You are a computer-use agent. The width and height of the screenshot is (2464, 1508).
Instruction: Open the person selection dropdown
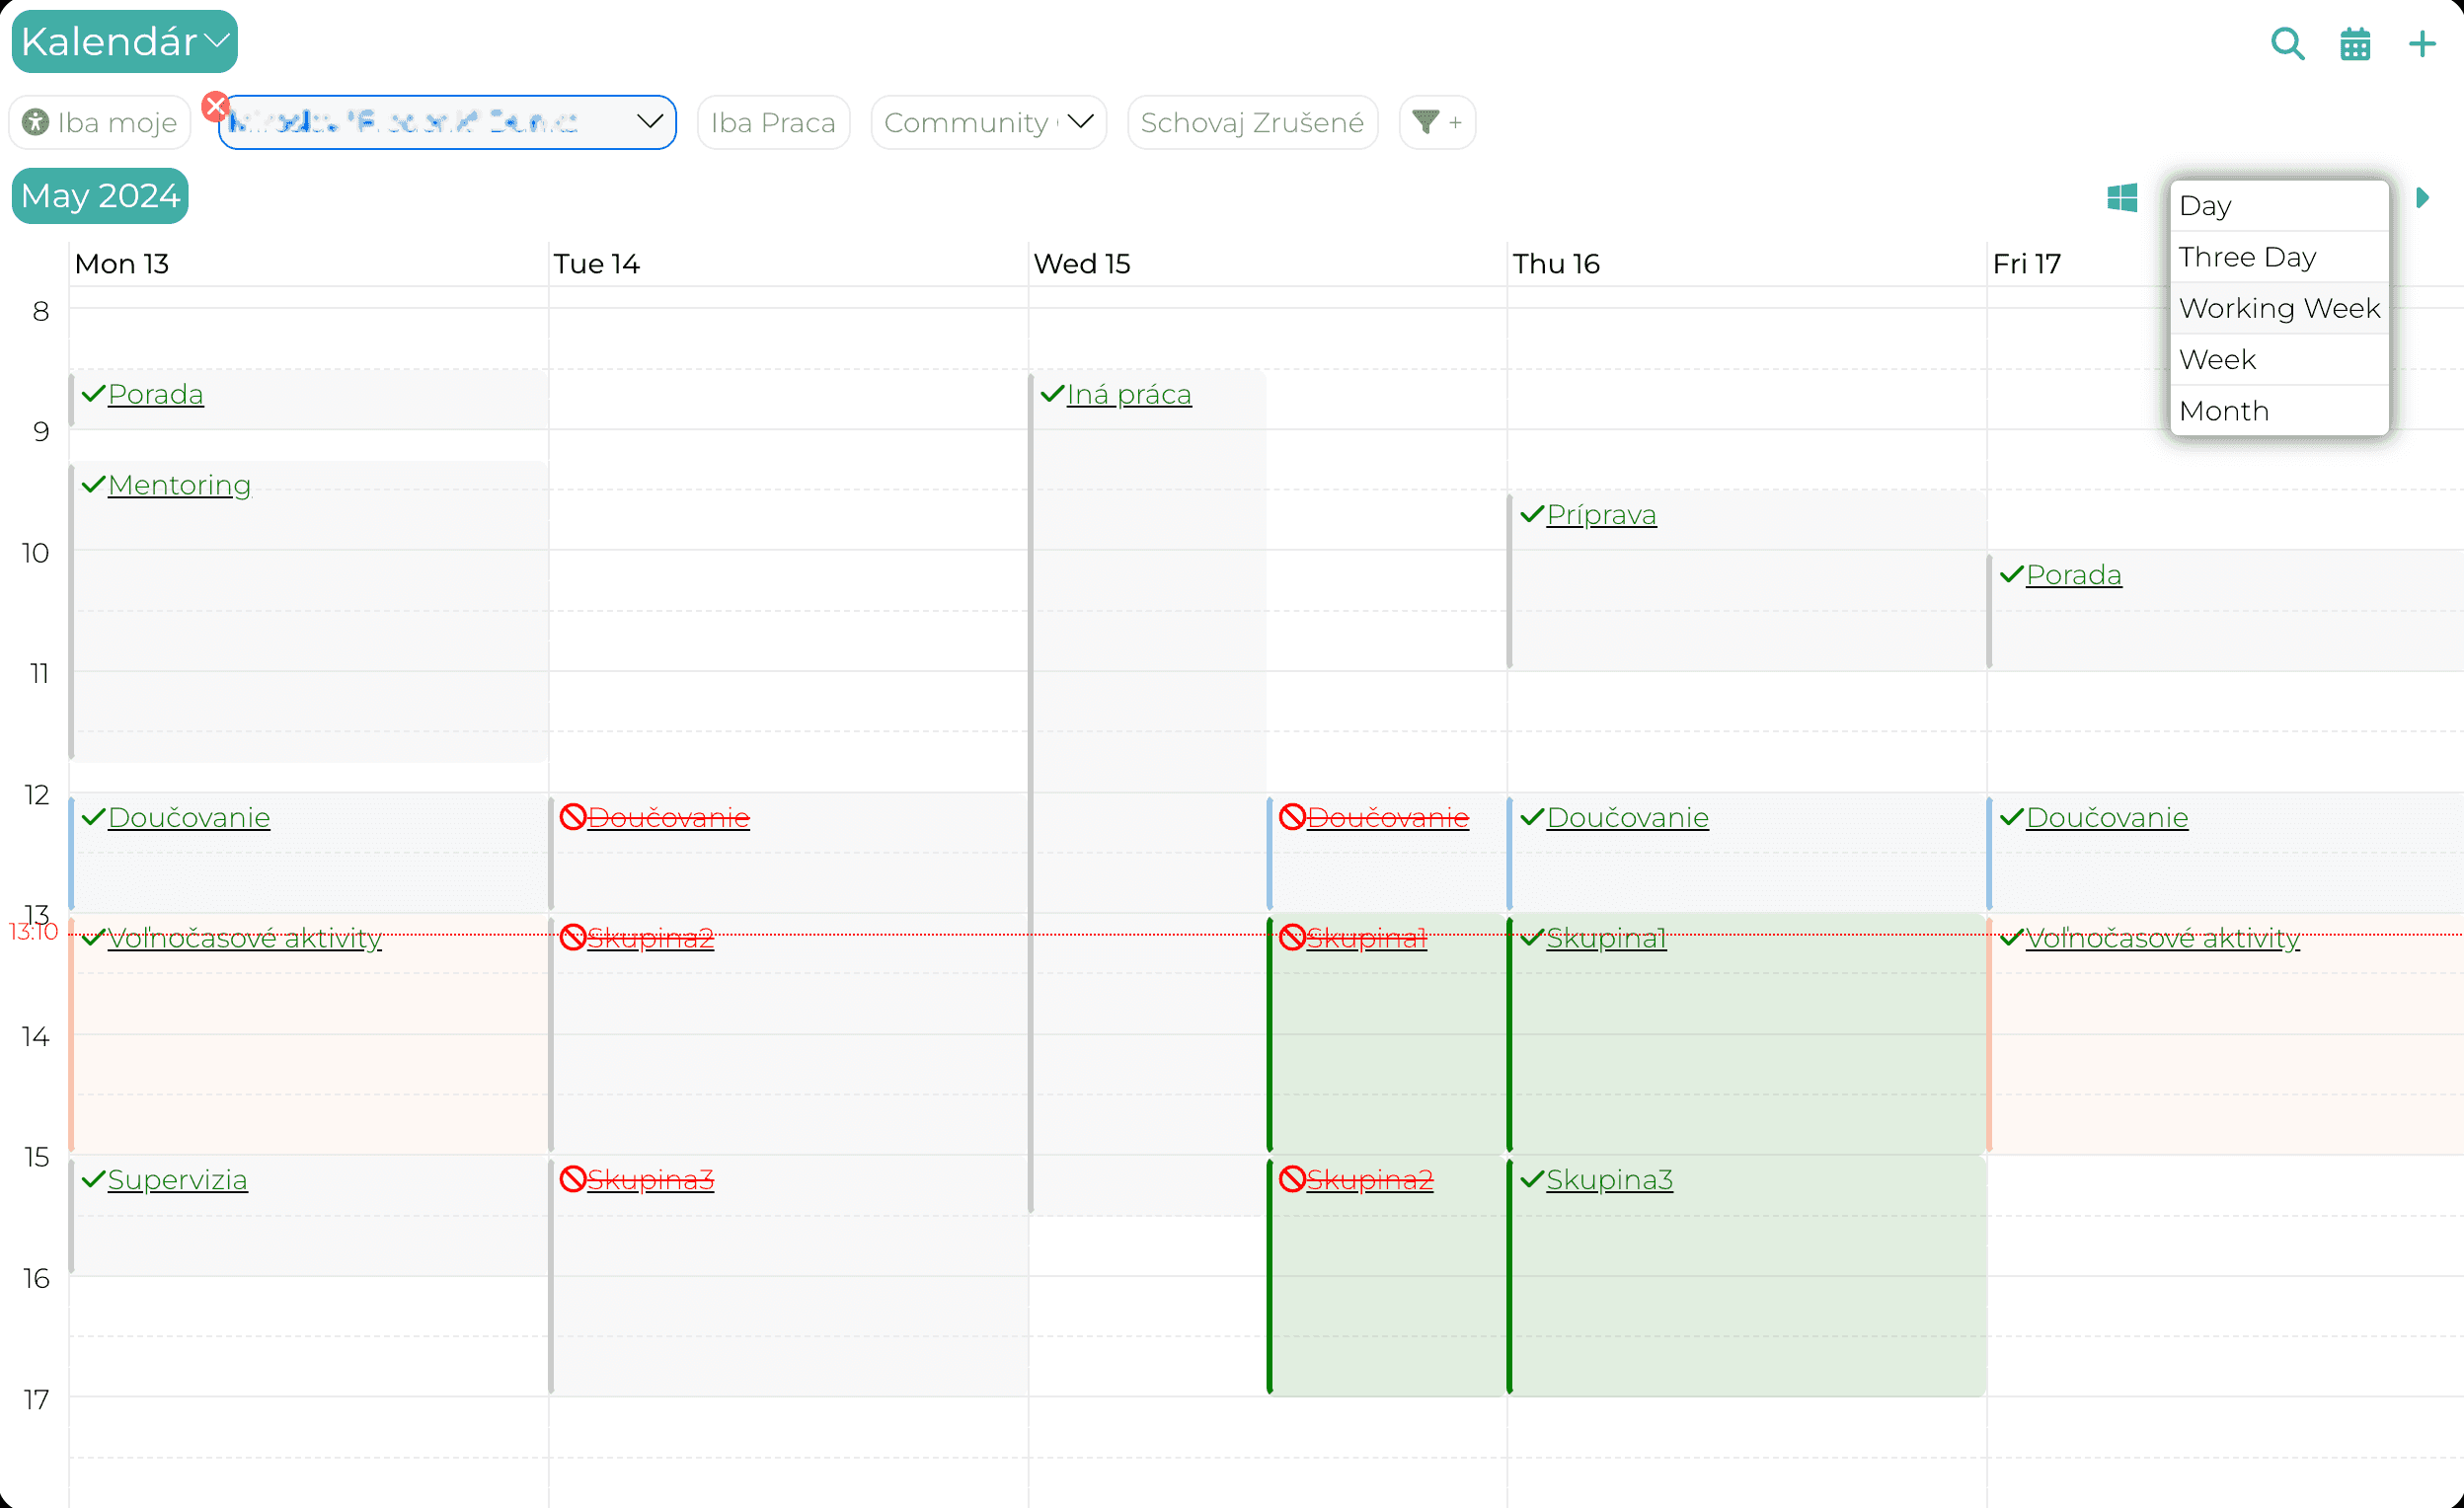[x=448, y=122]
